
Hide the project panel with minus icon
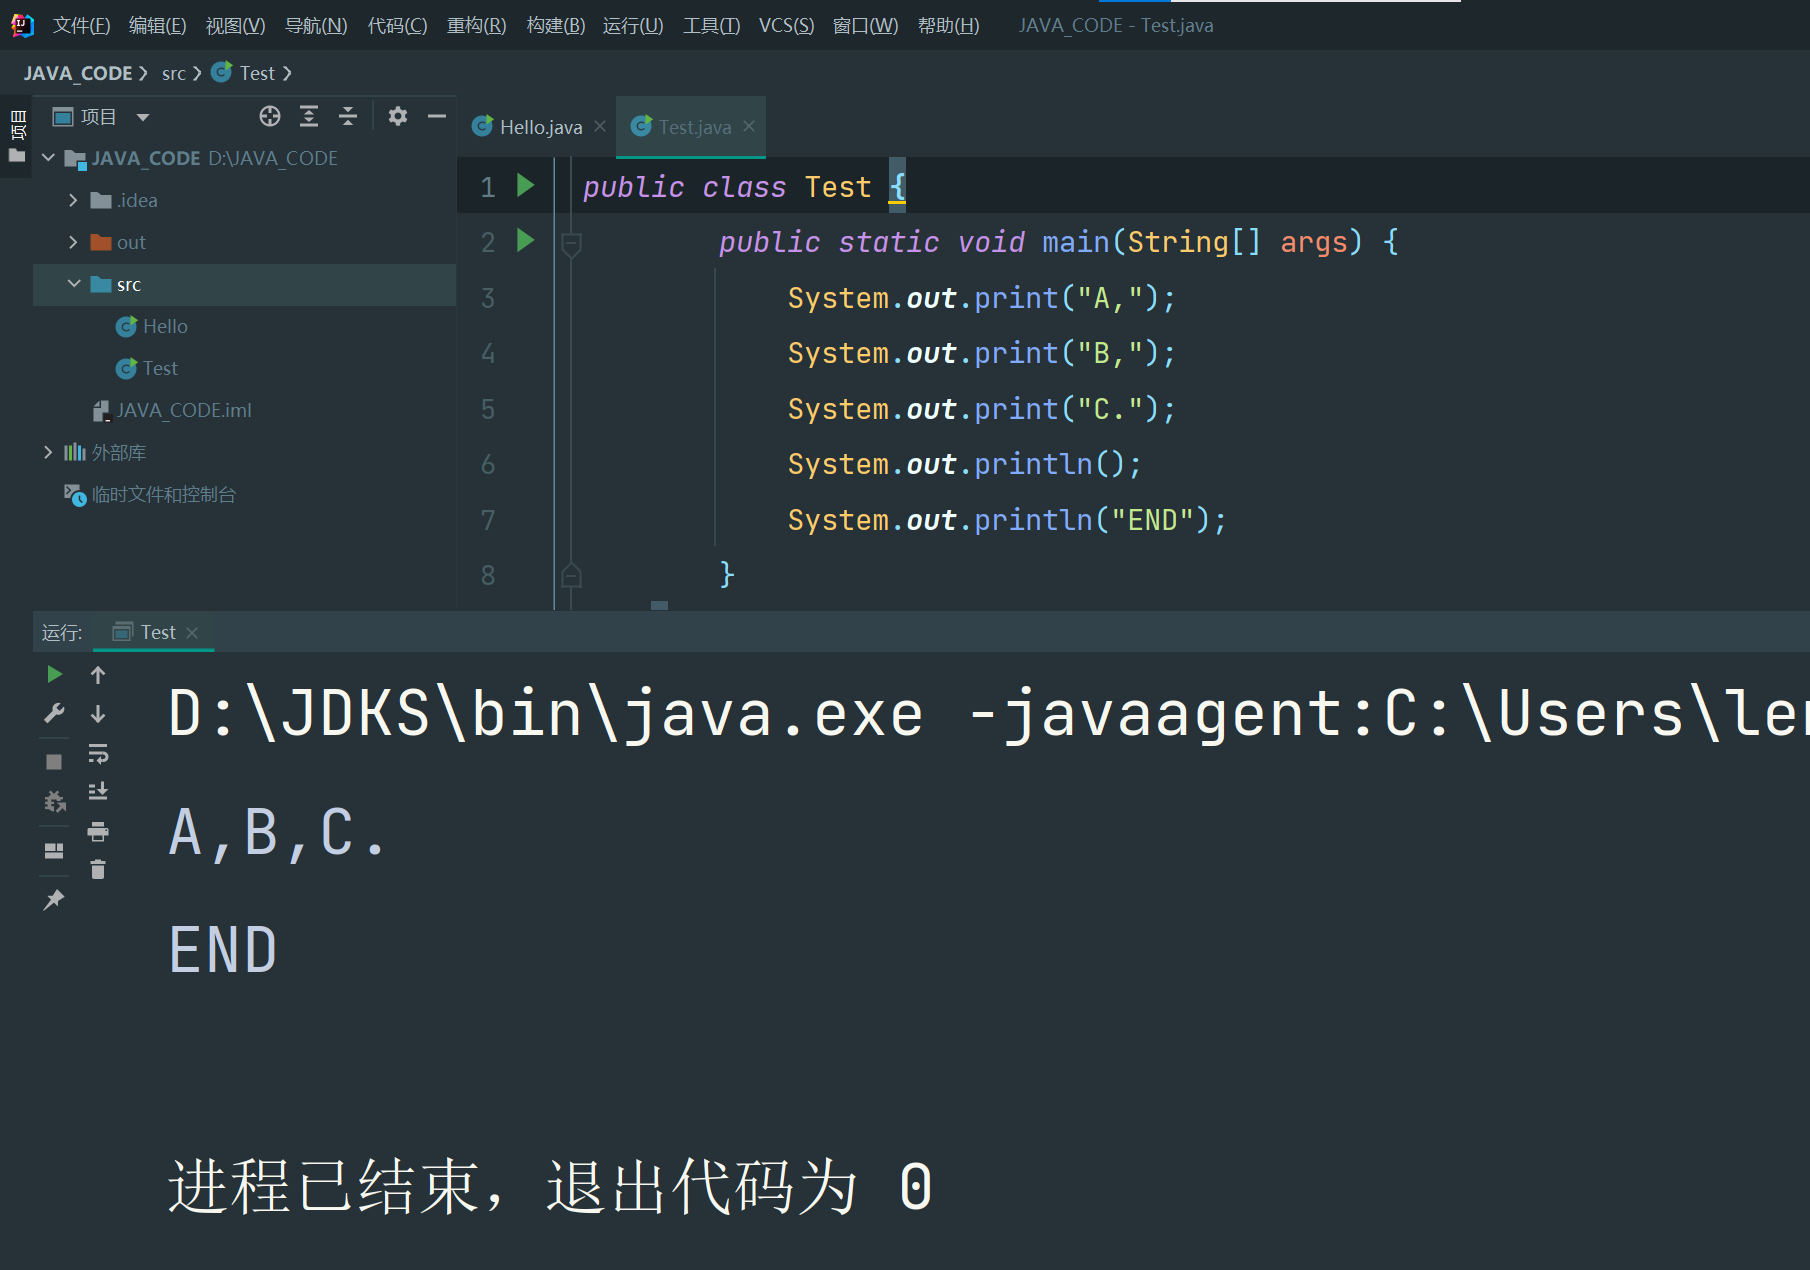[437, 116]
